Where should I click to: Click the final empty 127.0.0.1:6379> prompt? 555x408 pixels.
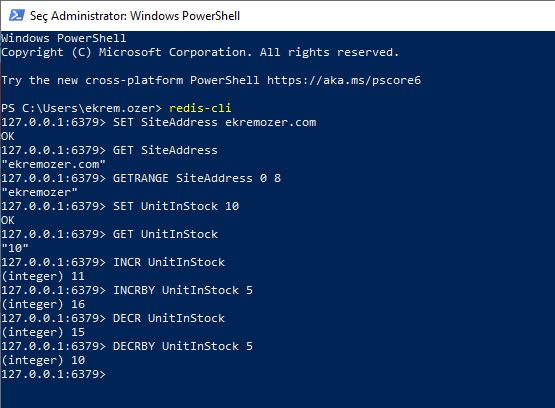(53, 374)
